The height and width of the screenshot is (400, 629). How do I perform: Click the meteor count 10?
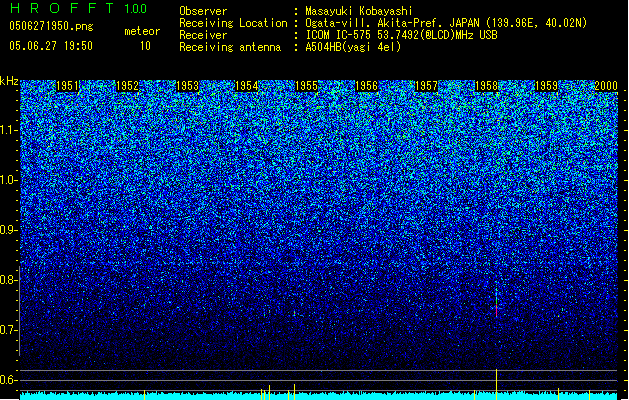145,46
